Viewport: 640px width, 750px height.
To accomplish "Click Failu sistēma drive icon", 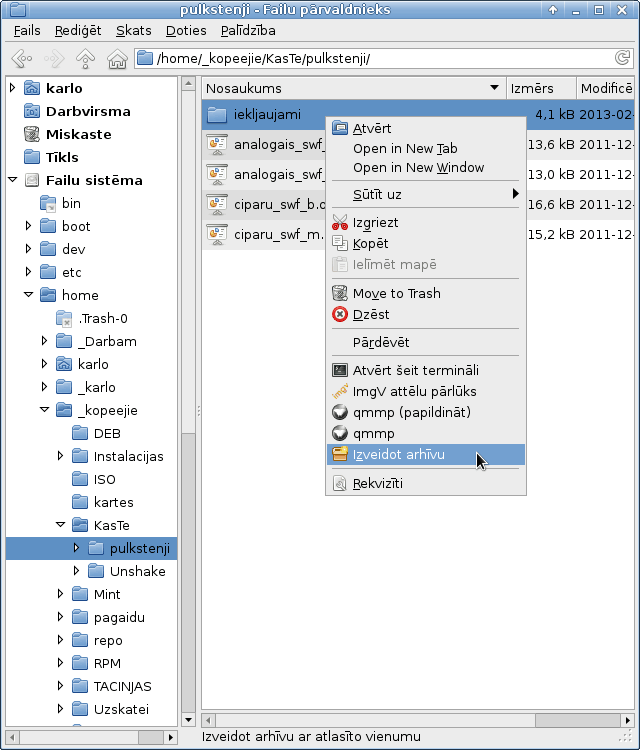I will point(32,180).
